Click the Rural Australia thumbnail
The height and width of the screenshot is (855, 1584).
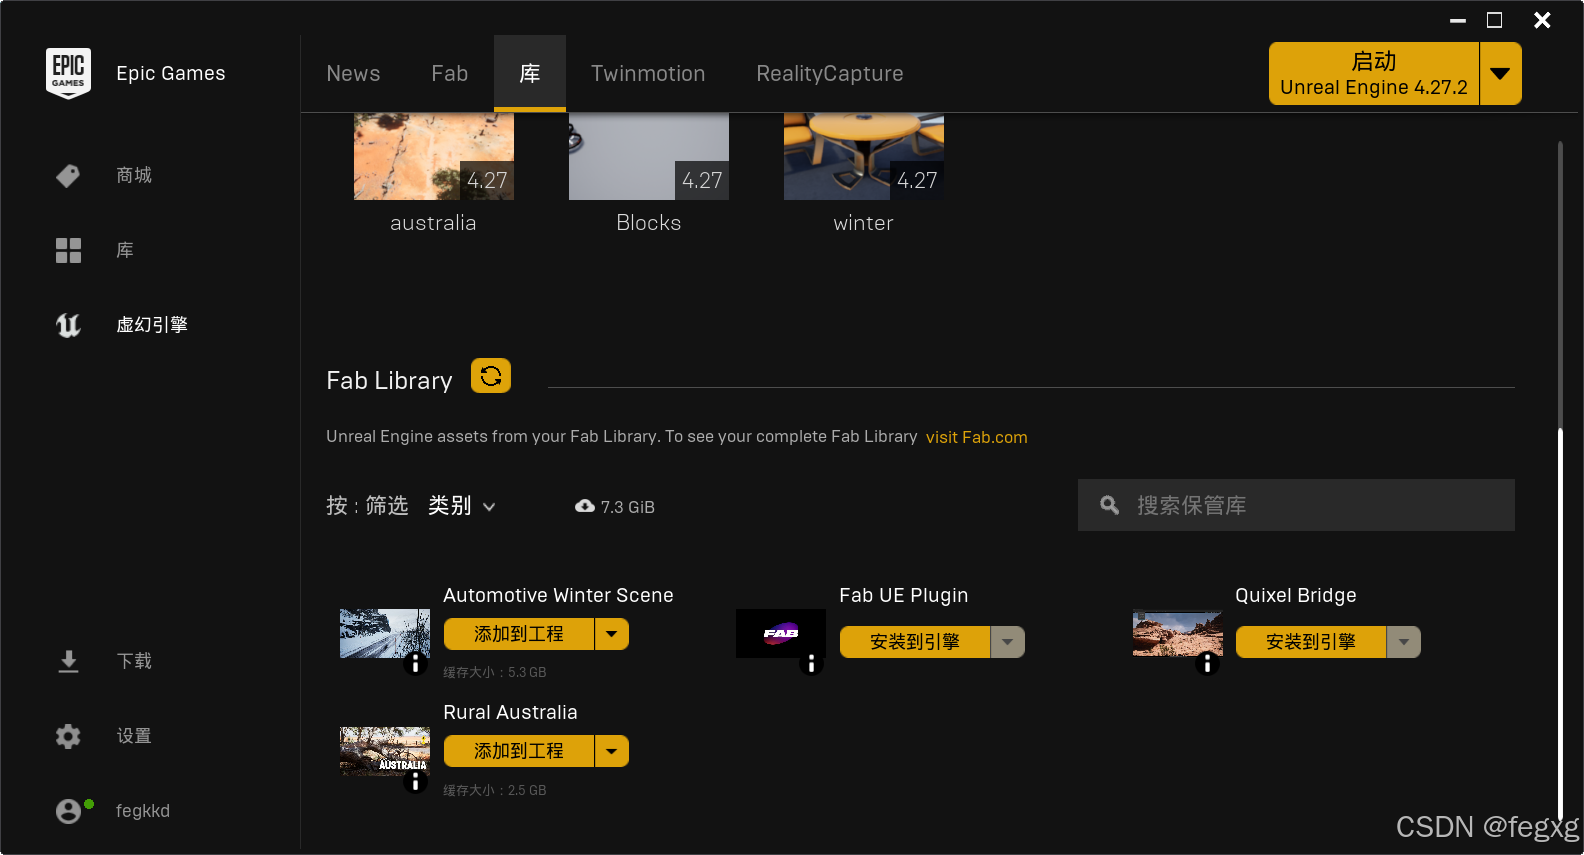[385, 751]
